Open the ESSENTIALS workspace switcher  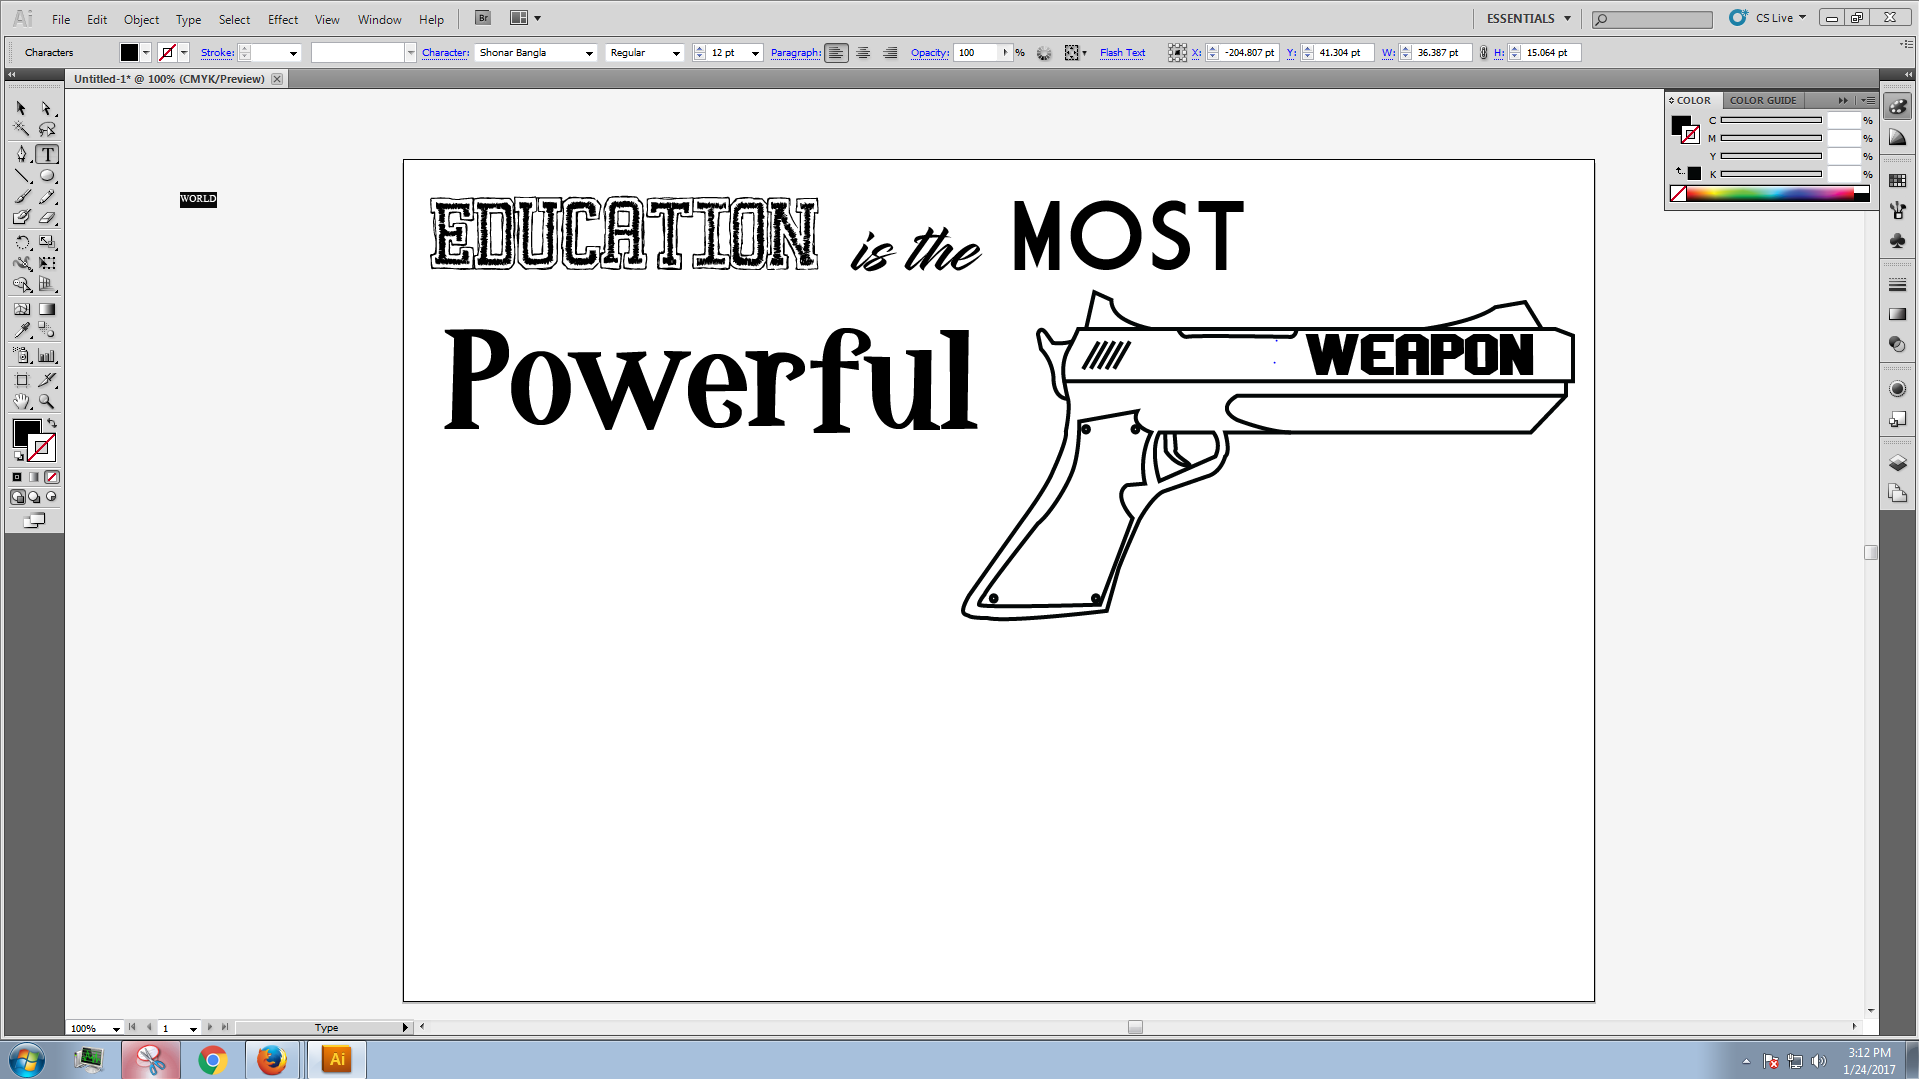[1528, 18]
